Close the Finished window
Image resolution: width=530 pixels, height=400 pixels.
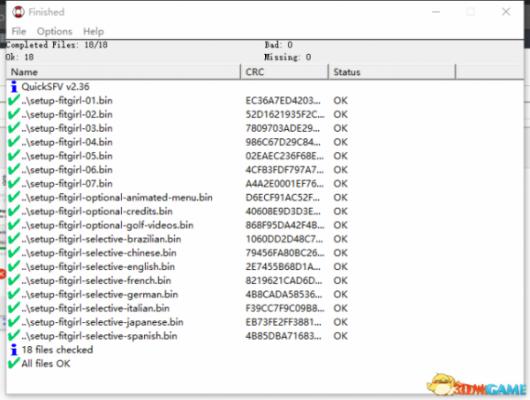pos(506,12)
